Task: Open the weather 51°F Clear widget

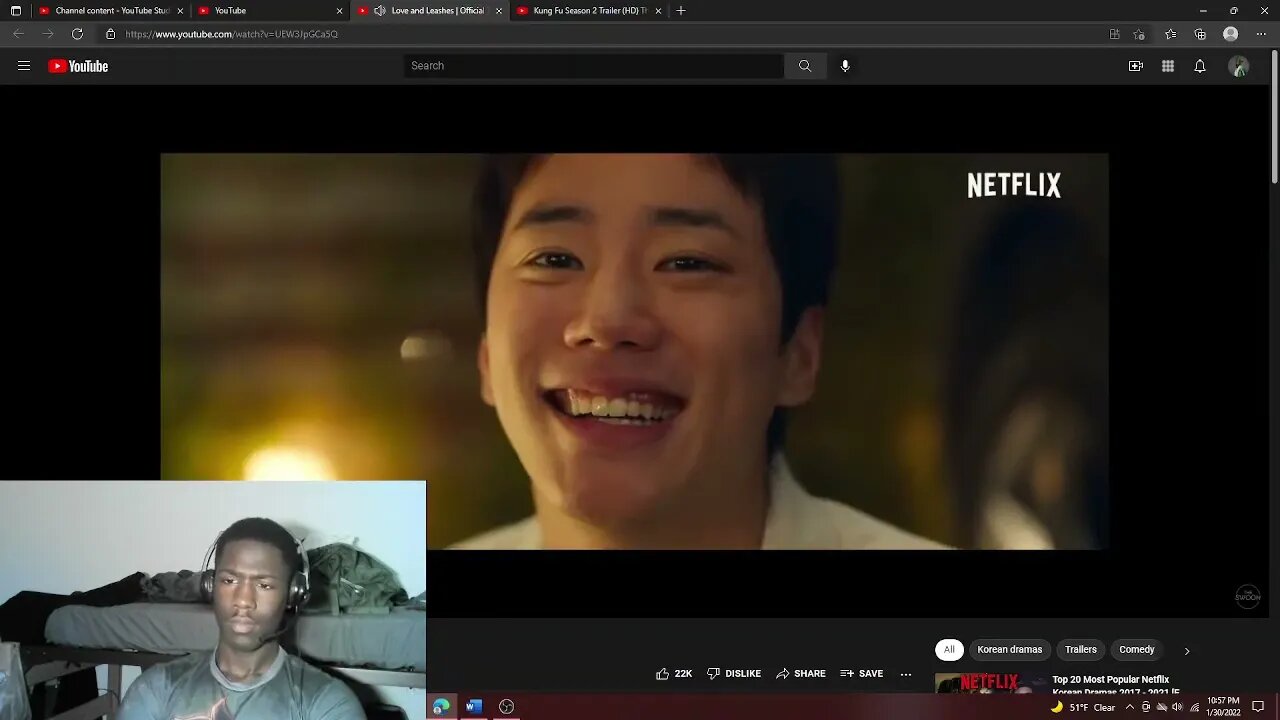Action: coord(1083,707)
